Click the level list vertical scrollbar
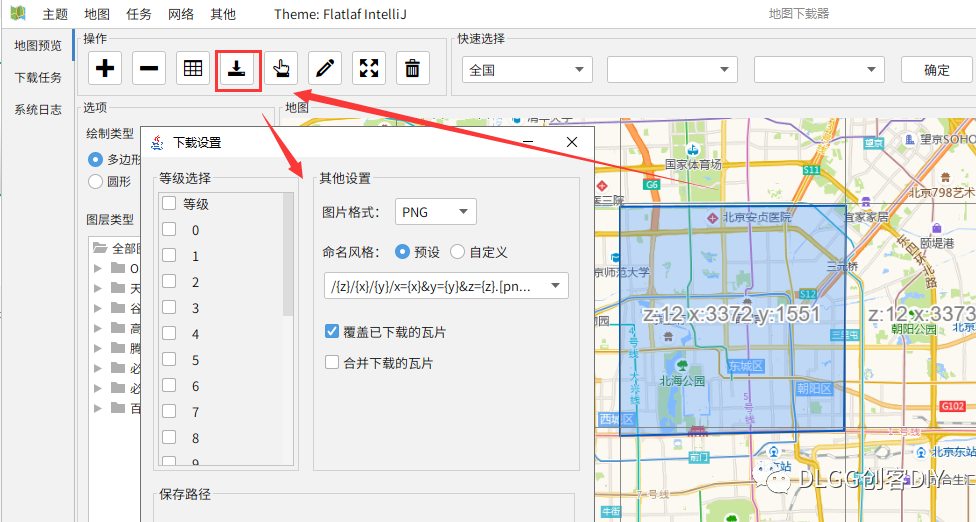 pos(288,255)
